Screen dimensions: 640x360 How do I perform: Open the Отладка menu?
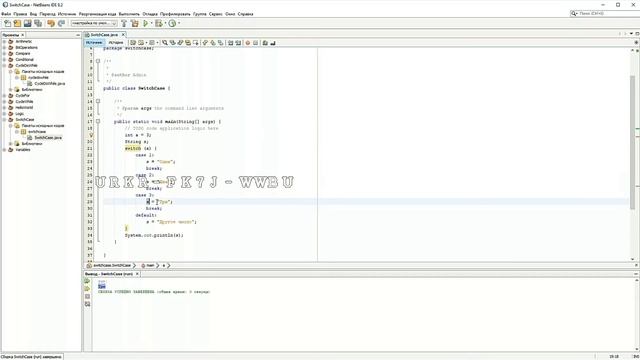(150, 14)
